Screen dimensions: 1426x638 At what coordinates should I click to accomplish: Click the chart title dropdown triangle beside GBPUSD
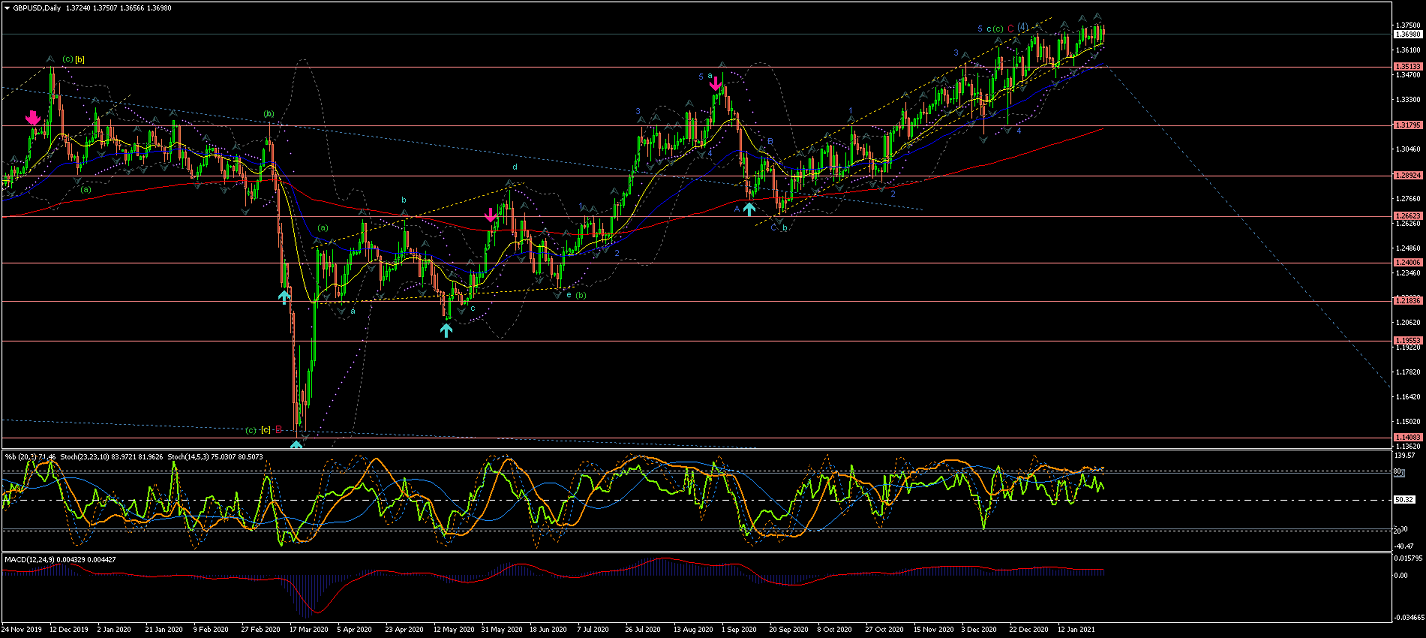[6, 6]
